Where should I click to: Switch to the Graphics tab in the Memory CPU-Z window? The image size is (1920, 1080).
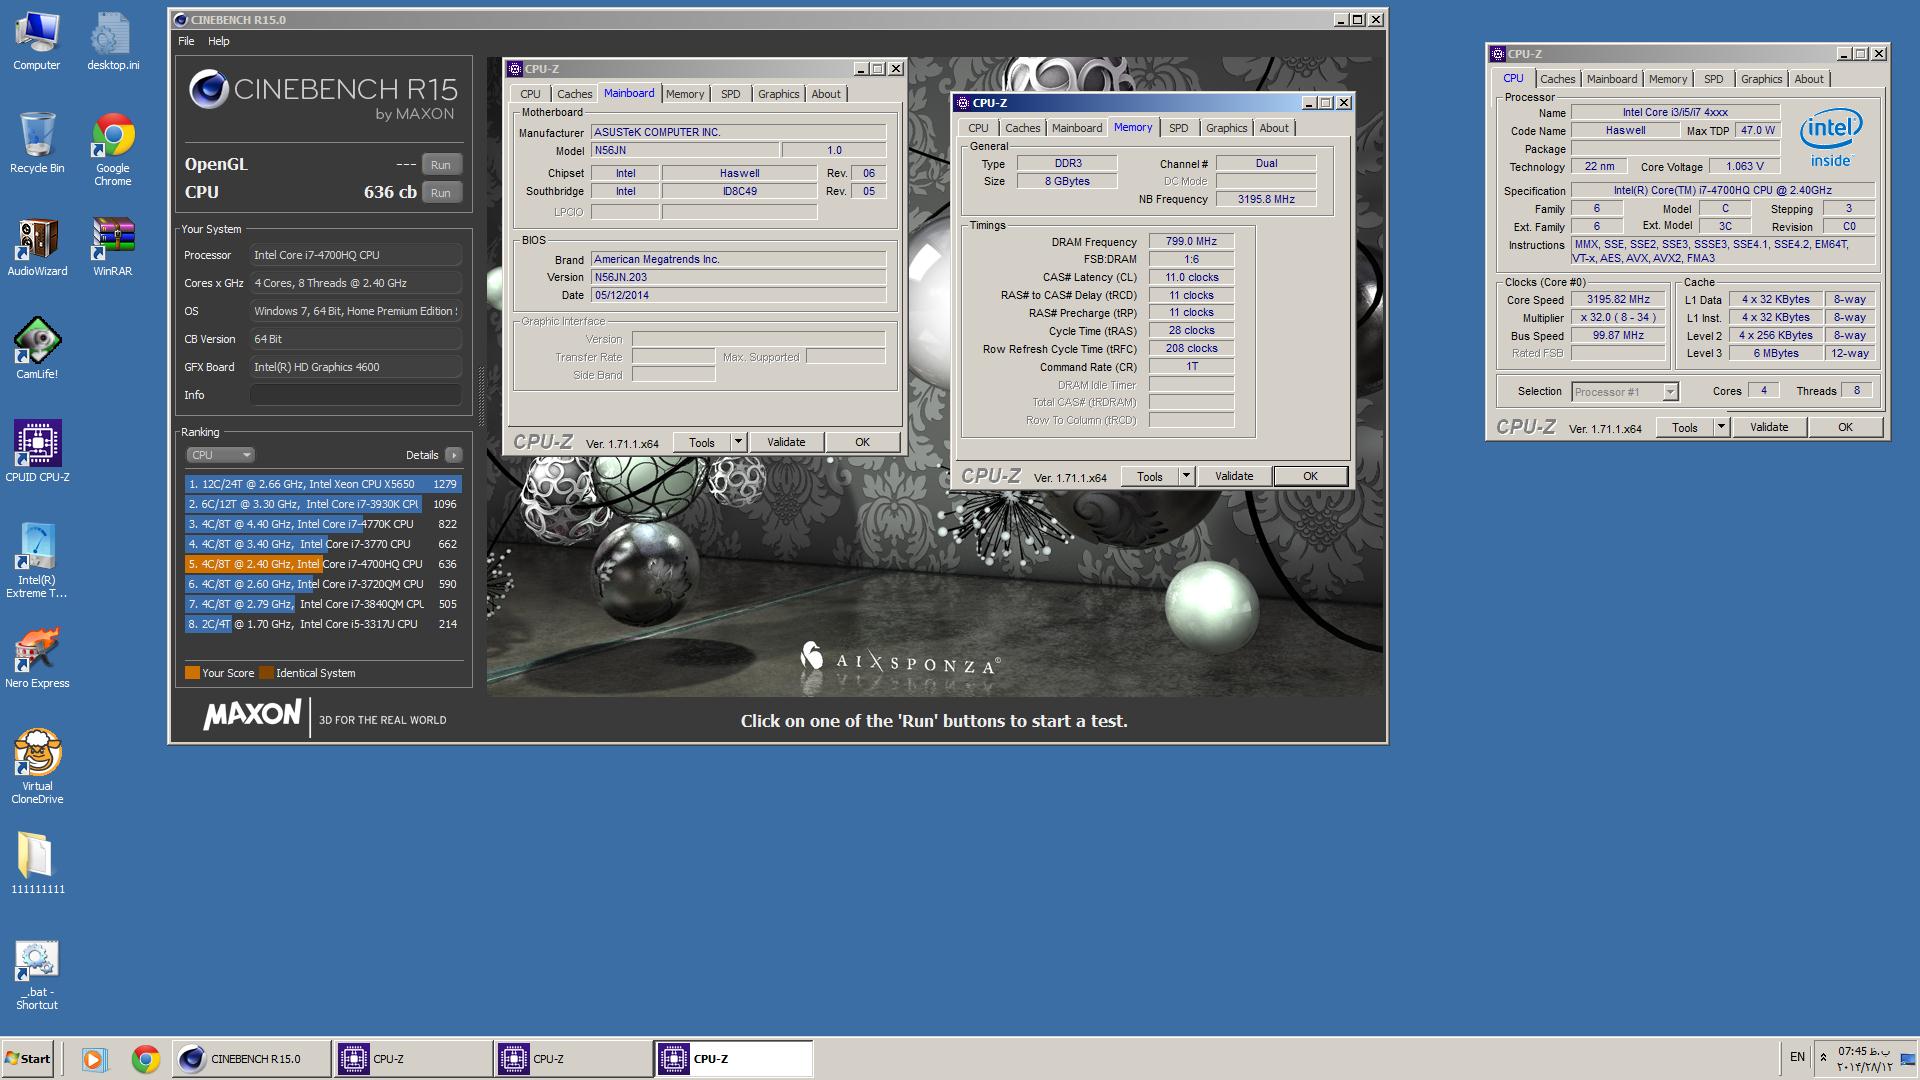1226,128
